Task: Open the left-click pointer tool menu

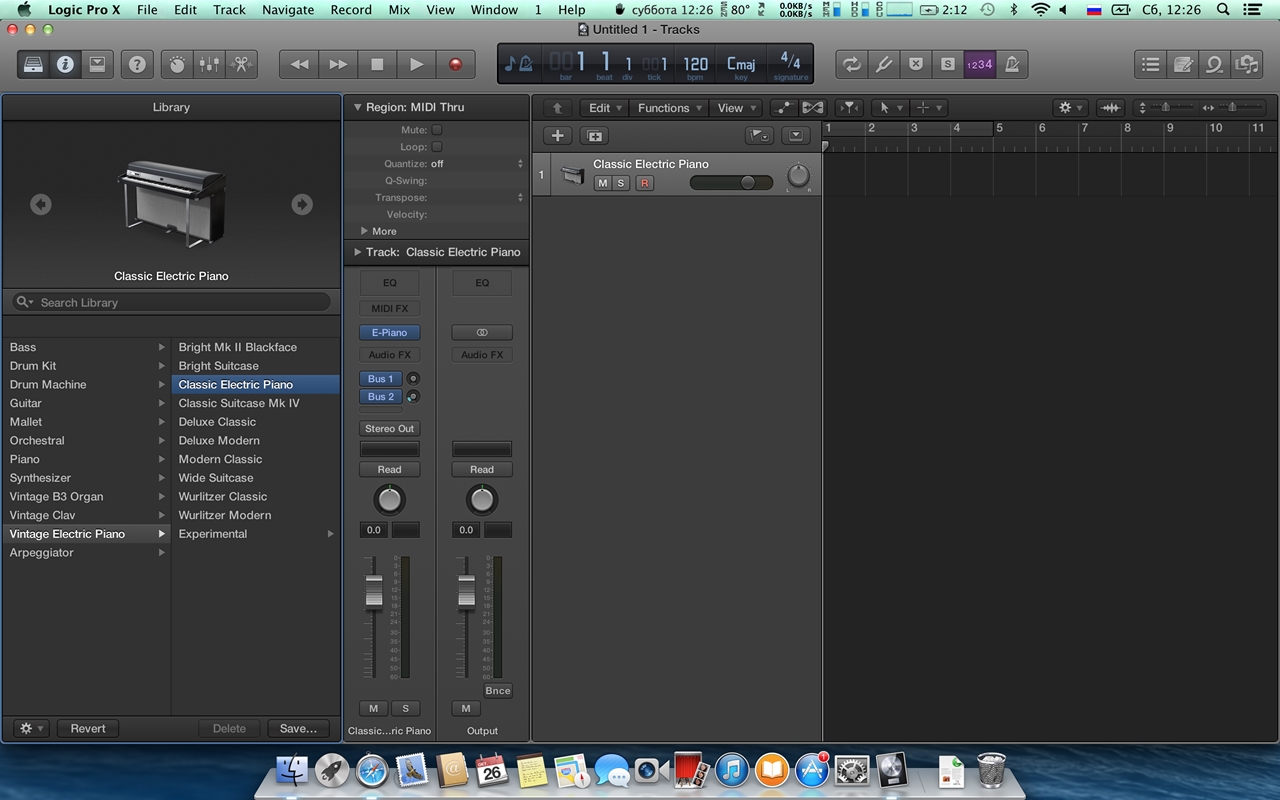Action: click(888, 108)
